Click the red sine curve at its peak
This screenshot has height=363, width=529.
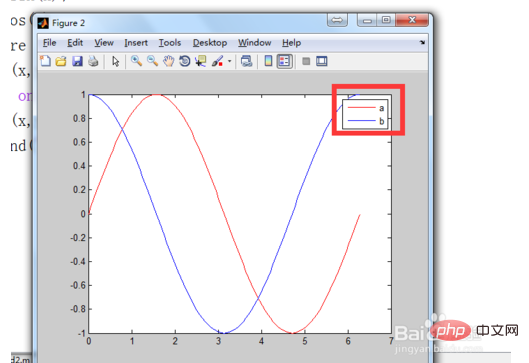coord(156,95)
